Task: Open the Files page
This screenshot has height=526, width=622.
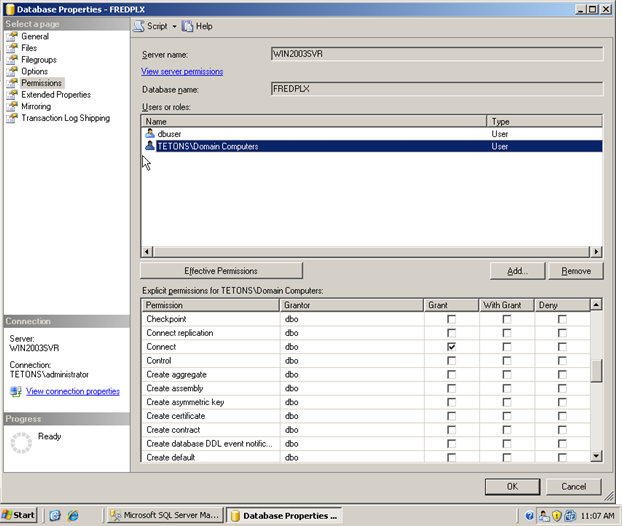Action: click(29, 48)
